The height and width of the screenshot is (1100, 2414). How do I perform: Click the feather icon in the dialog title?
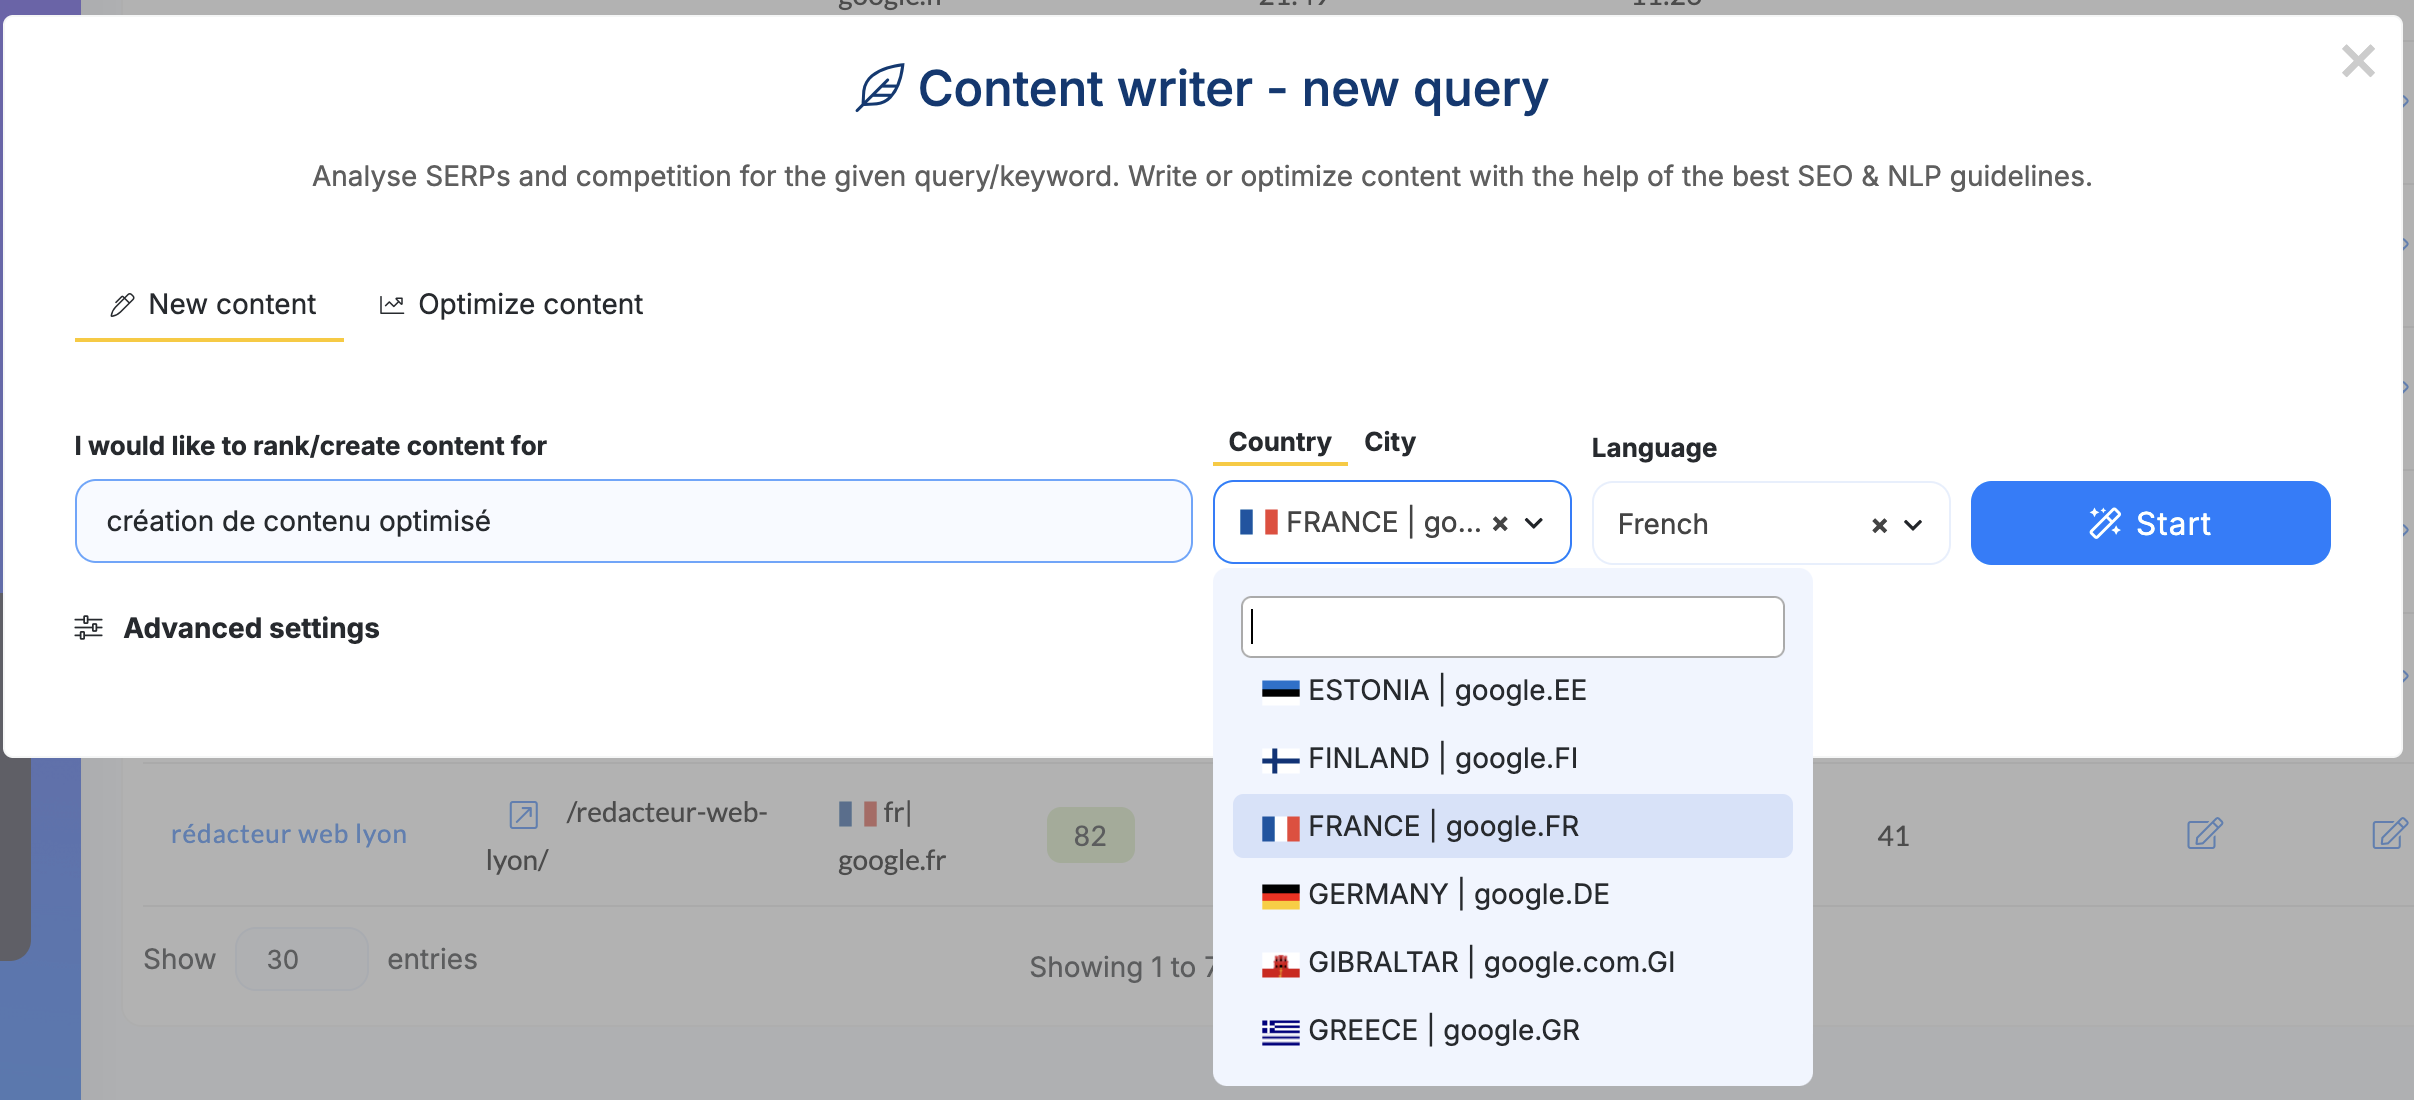(x=880, y=88)
